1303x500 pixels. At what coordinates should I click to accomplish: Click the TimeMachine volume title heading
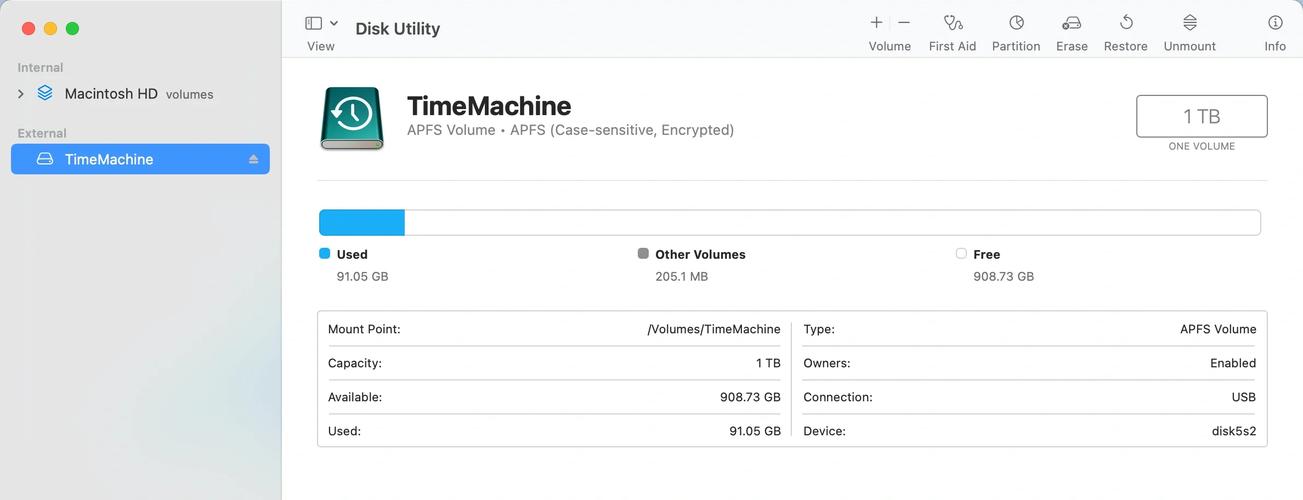coord(489,106)
